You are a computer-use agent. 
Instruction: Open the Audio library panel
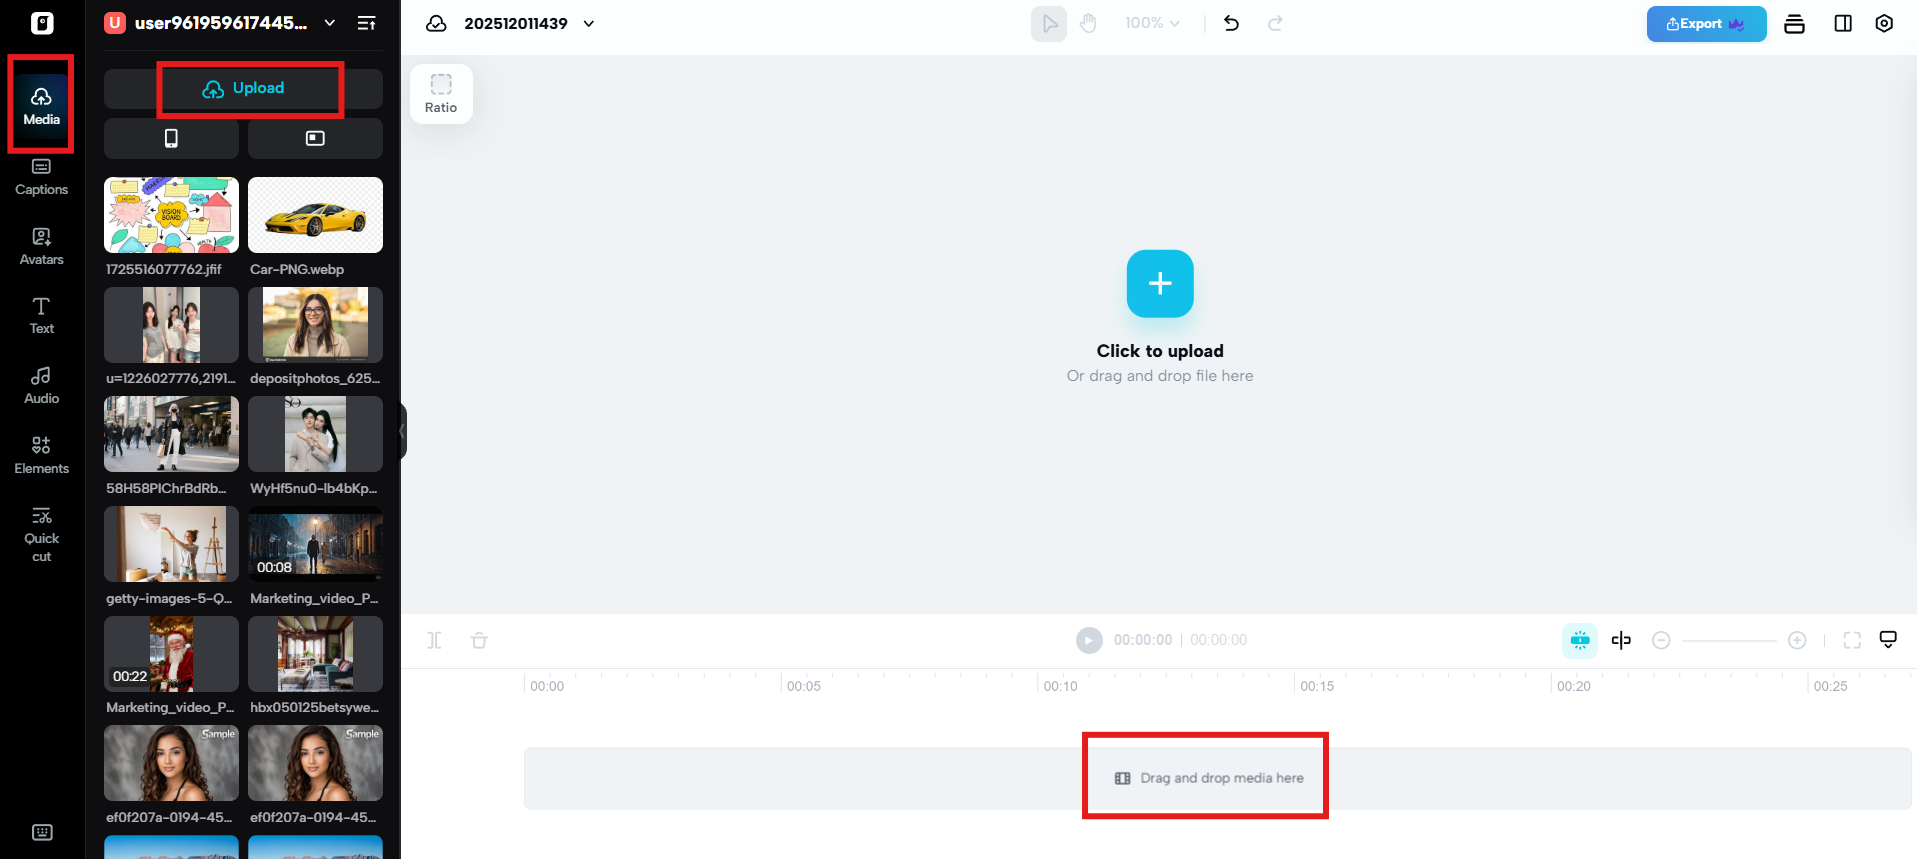tap(41, 386)
